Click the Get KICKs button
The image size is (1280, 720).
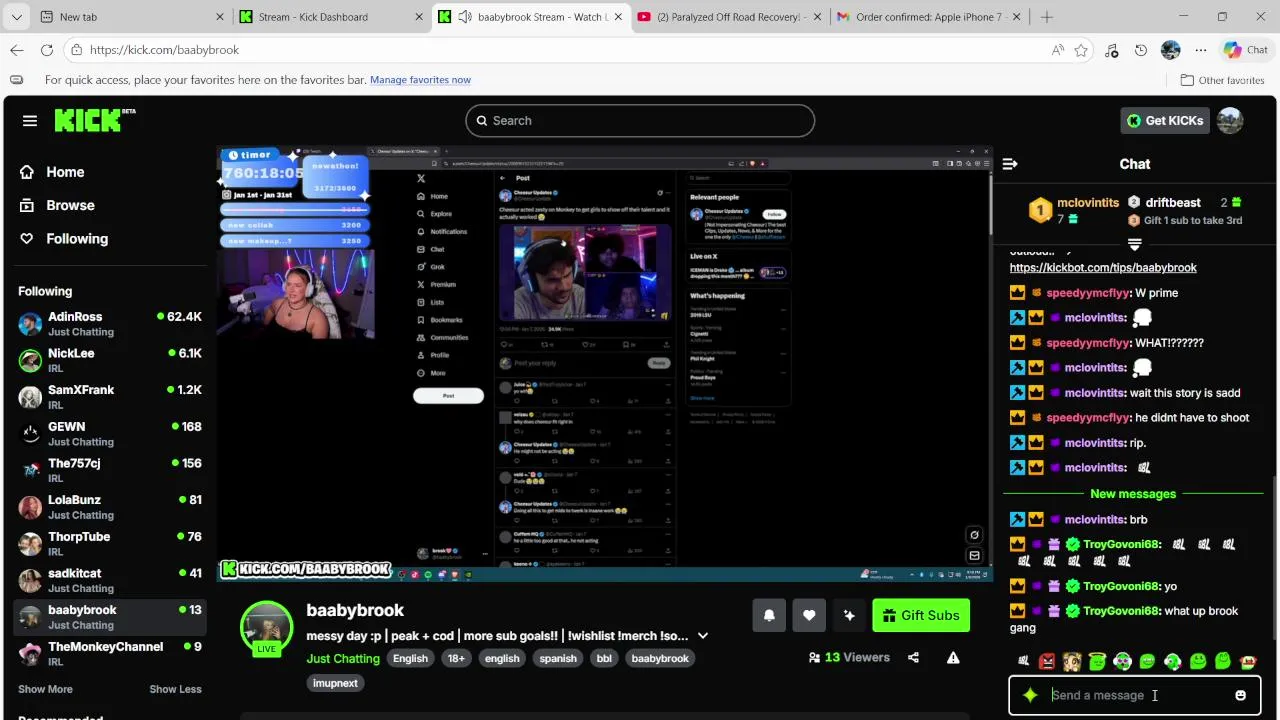[1164, 120]
